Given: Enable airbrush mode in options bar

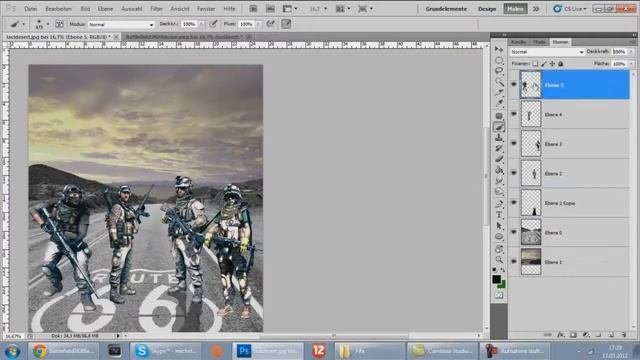Looking at the screenshot, I should (x=270, y=24).
